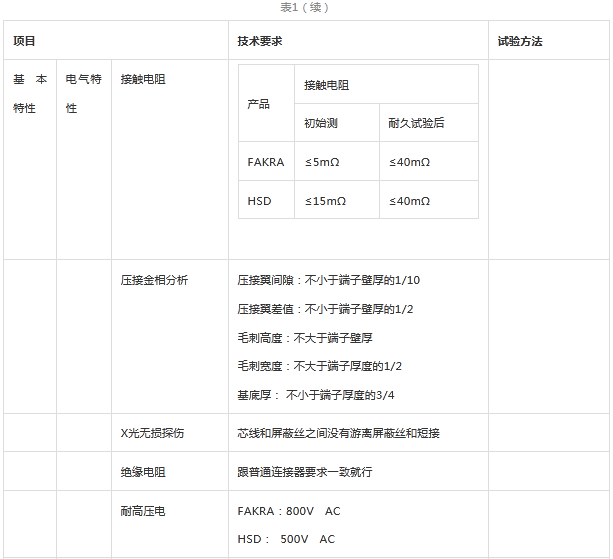Select the 毛刺高度 requirement line
613x559 pixels.
(304, 337)
